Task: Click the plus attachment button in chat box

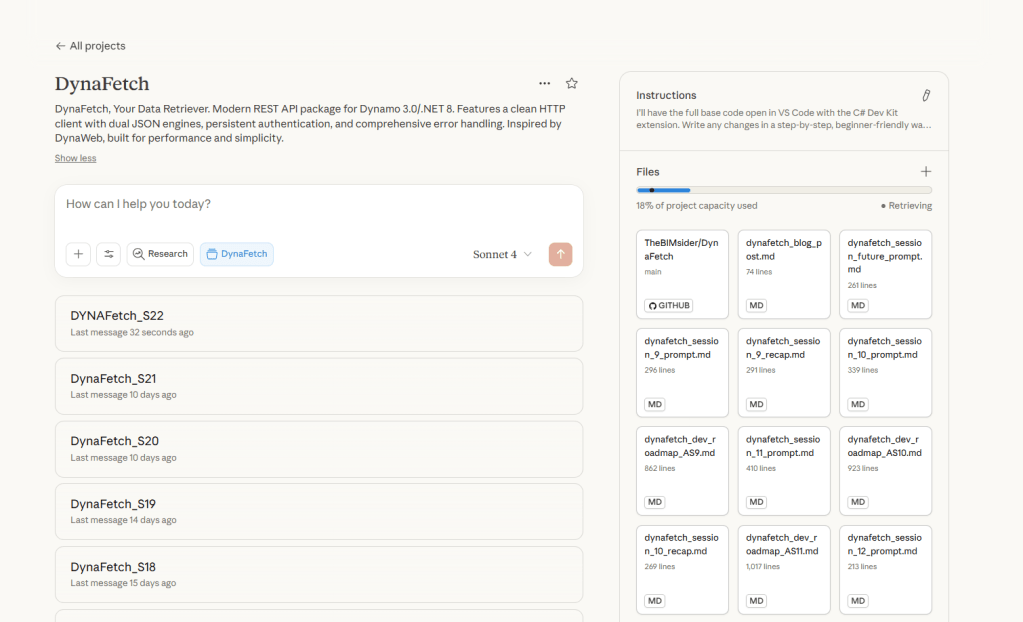Action: pos(78,254)
